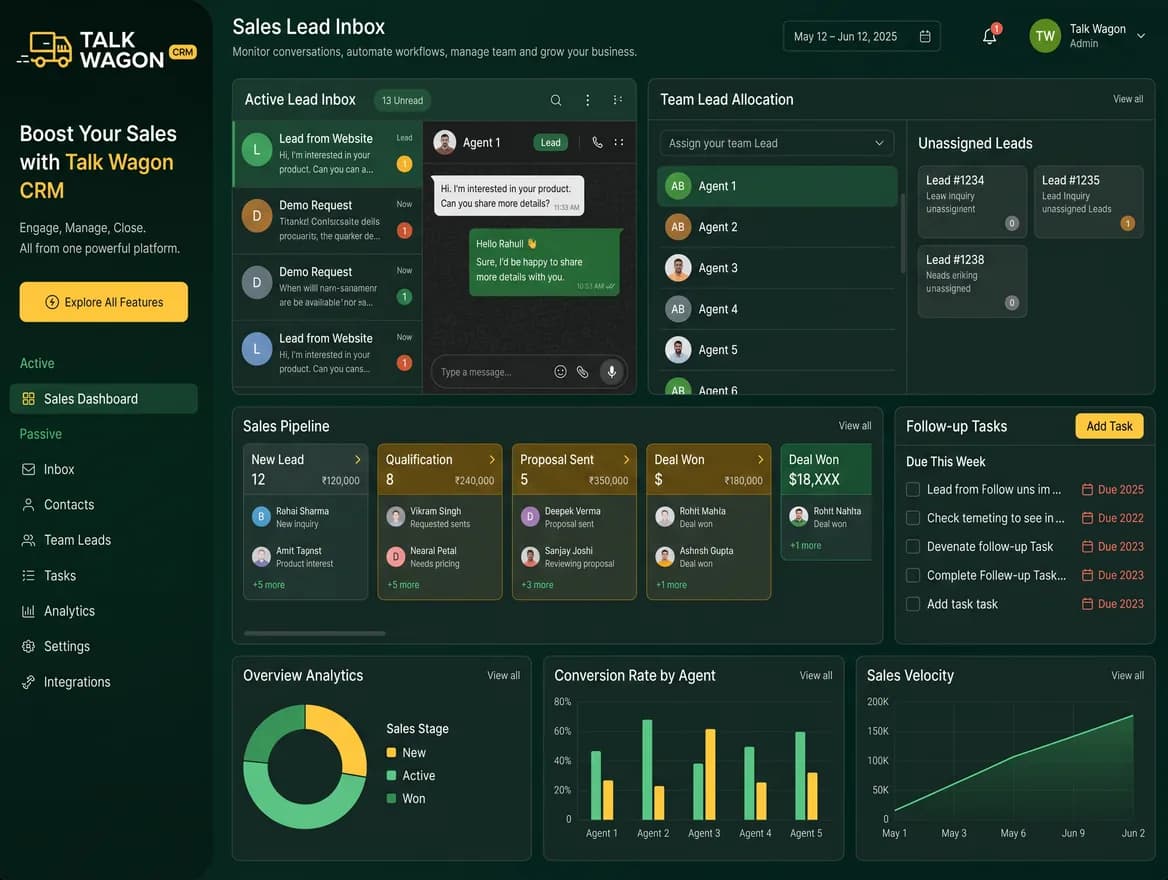The image size is (1168, 880).
Task: Click Explore All Features button
Action: pyautogui.click(x=104, y=302)
